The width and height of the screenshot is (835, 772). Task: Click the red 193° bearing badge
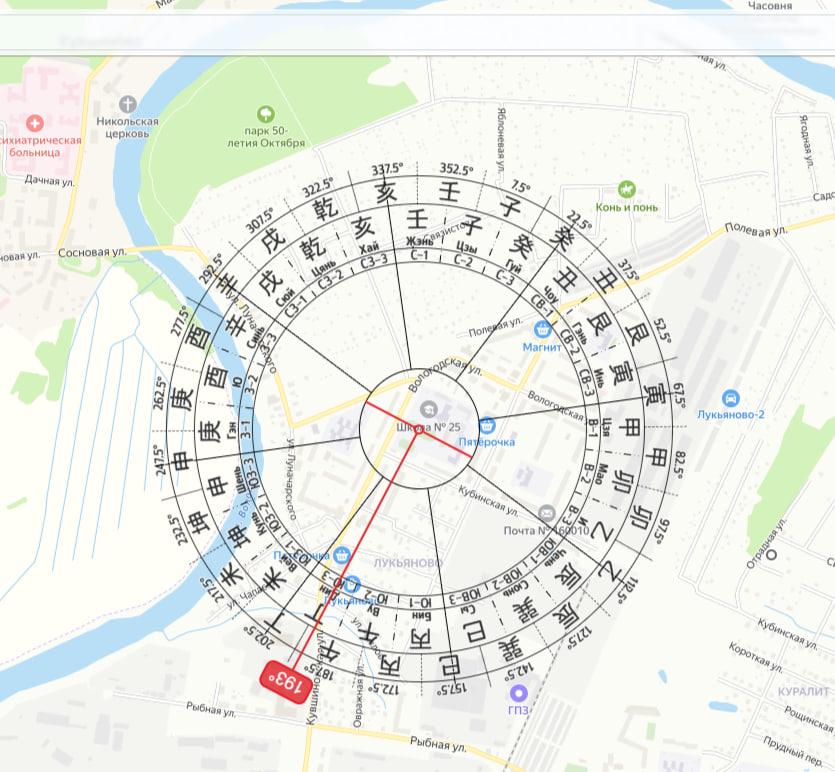pyautogui.click(x=284, y=682)
